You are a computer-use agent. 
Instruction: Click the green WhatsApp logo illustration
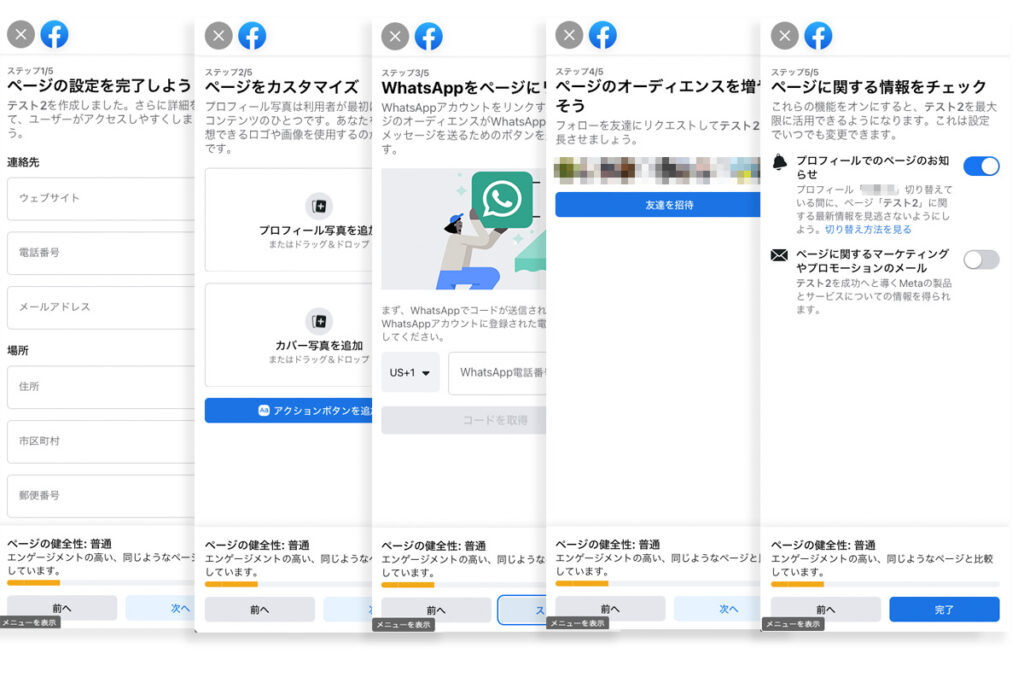[502, 200]
